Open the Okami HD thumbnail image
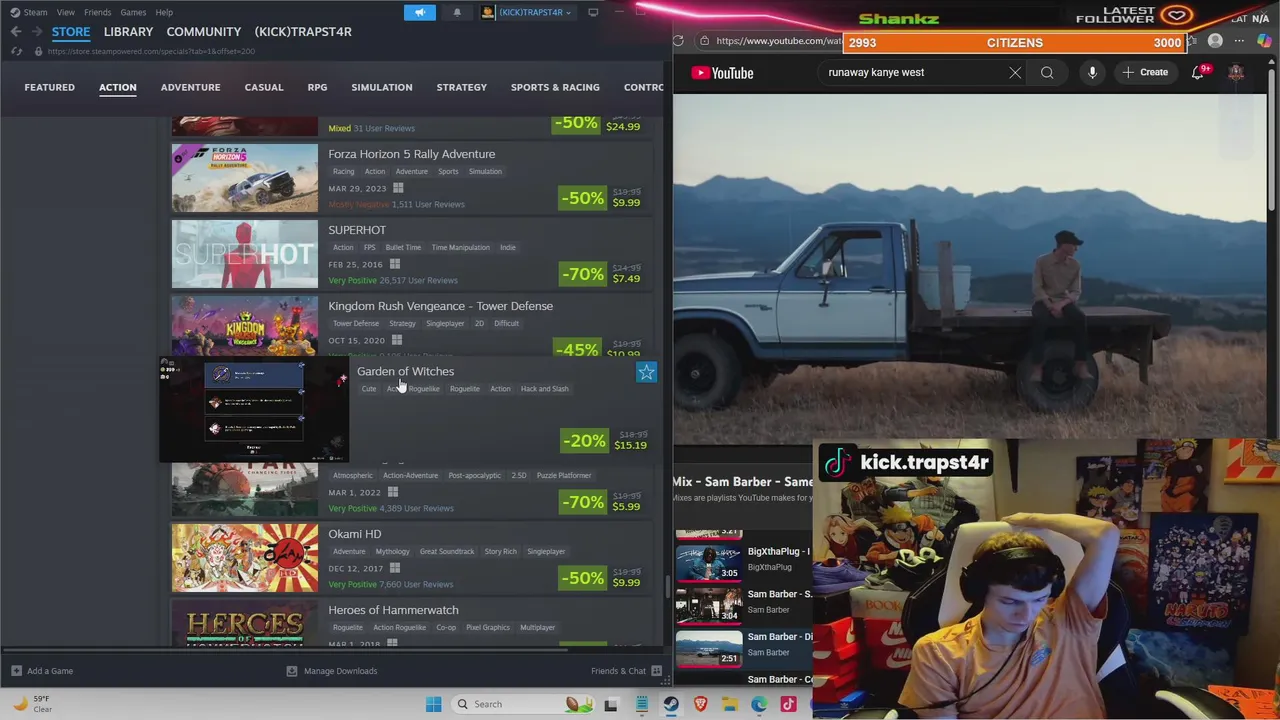1280x720 pixels. pyautogui.click(x=245, y=558)
